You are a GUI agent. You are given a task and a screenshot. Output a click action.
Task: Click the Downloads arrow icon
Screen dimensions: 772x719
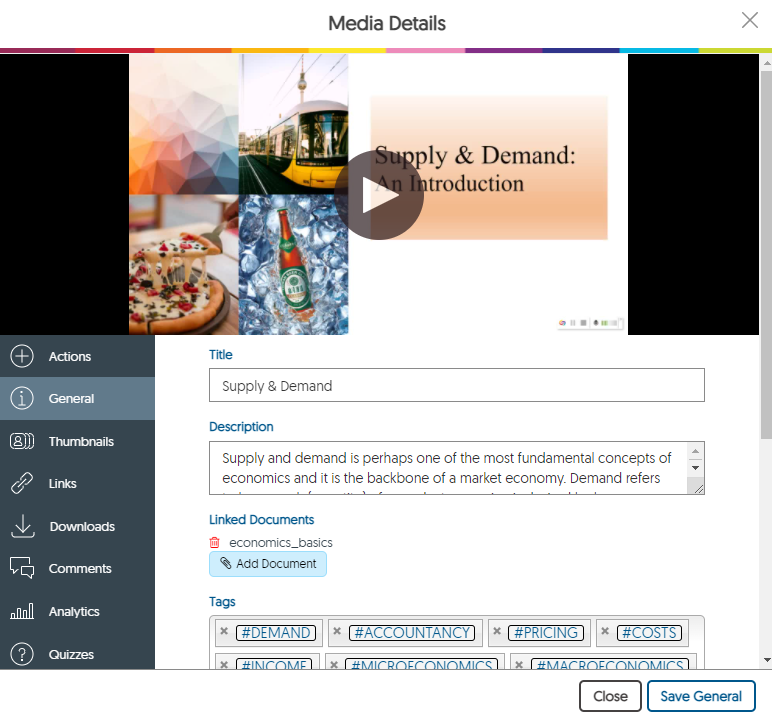pos(23,526)
